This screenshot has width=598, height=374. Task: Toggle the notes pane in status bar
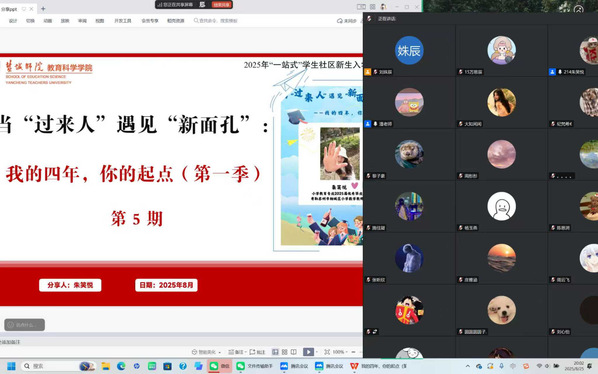tap(236, 352)
